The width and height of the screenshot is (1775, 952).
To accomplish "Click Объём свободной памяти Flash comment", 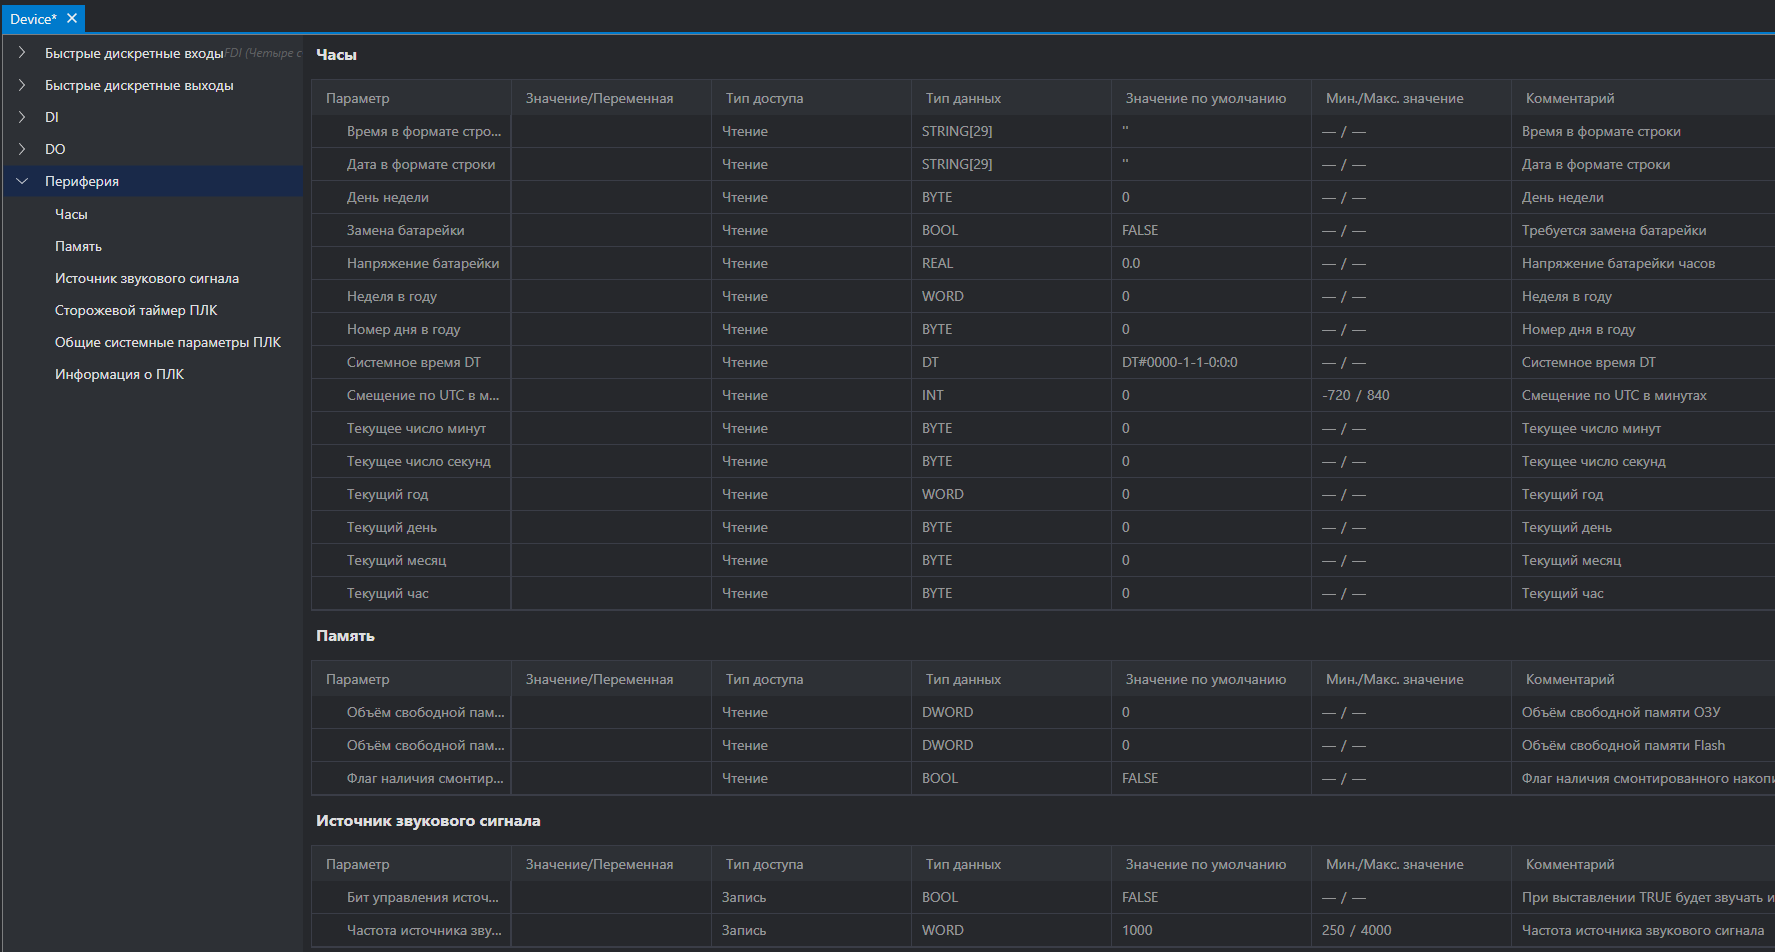I will tap(1623, 745).
